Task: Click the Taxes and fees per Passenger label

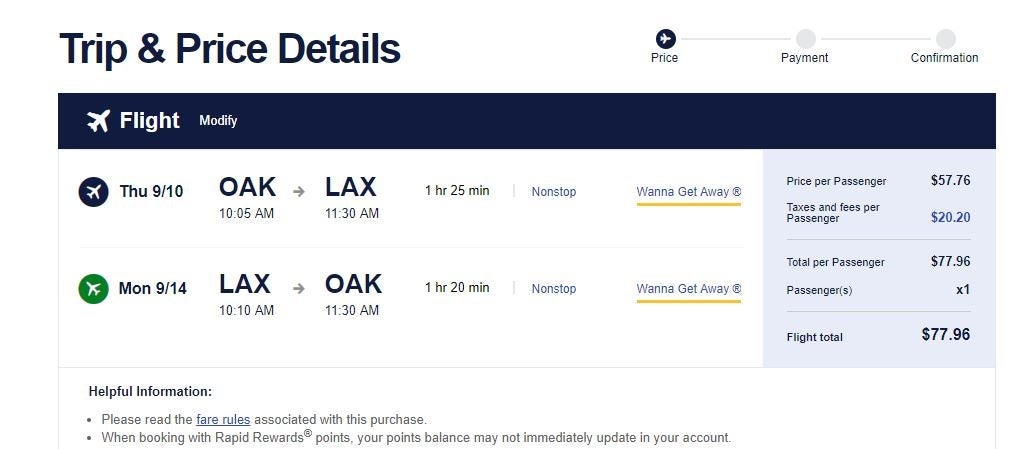Action: pos(832,212)
